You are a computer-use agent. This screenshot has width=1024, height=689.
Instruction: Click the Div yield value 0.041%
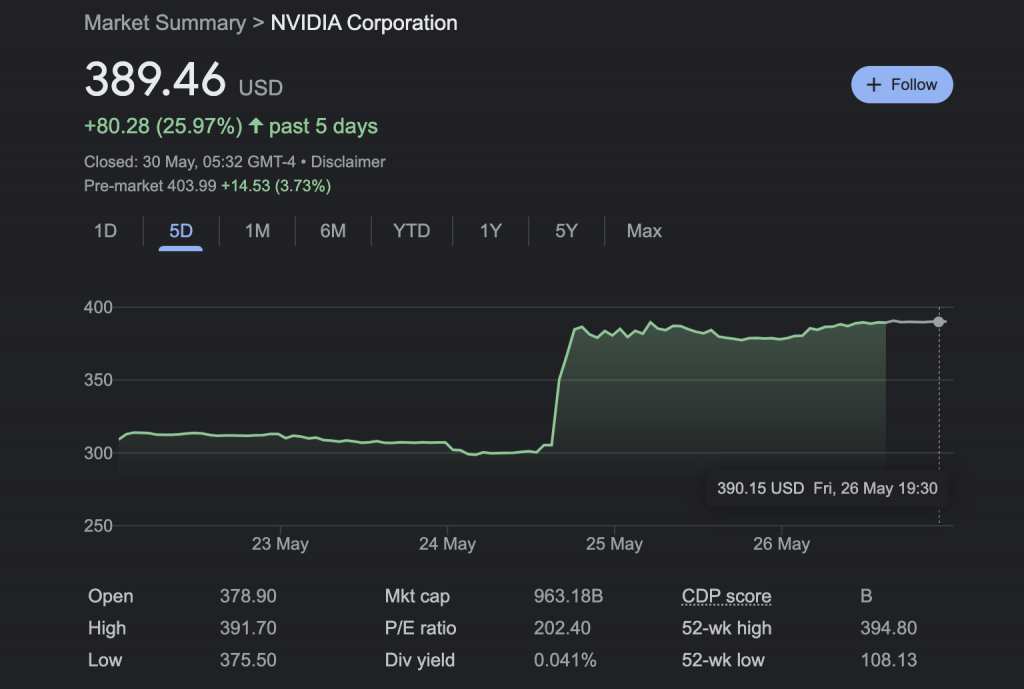click(565, 660)
